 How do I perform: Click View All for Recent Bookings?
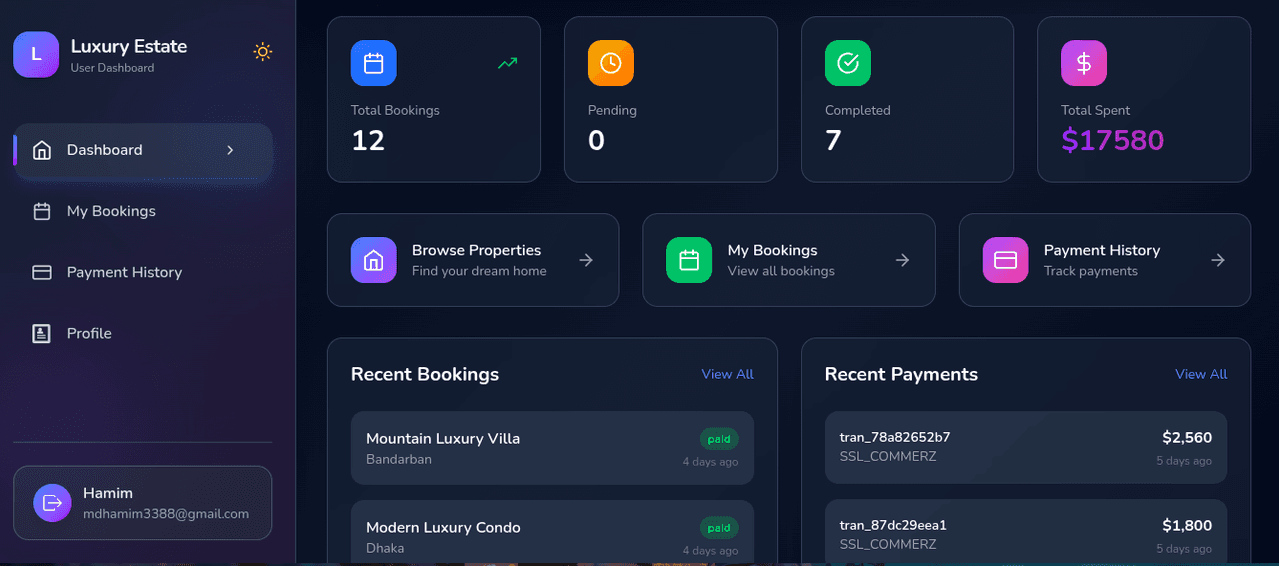[x=727, y=374]
